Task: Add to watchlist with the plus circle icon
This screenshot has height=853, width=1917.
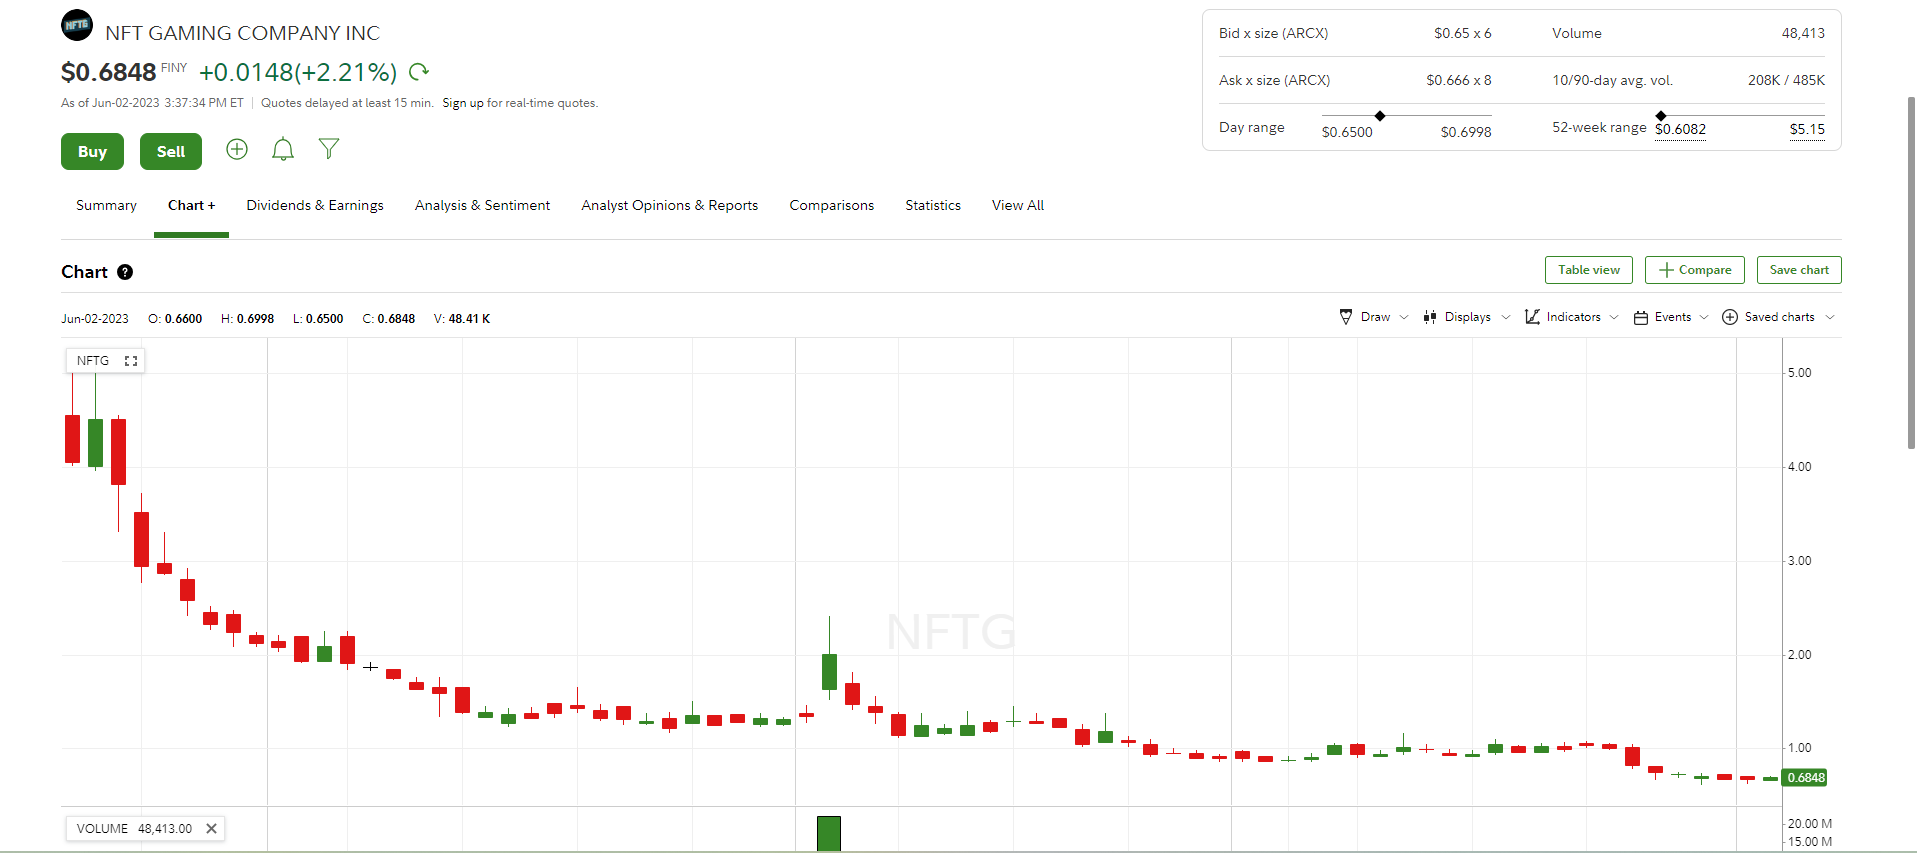Action: pyautogui.click(x=237, y=149)
